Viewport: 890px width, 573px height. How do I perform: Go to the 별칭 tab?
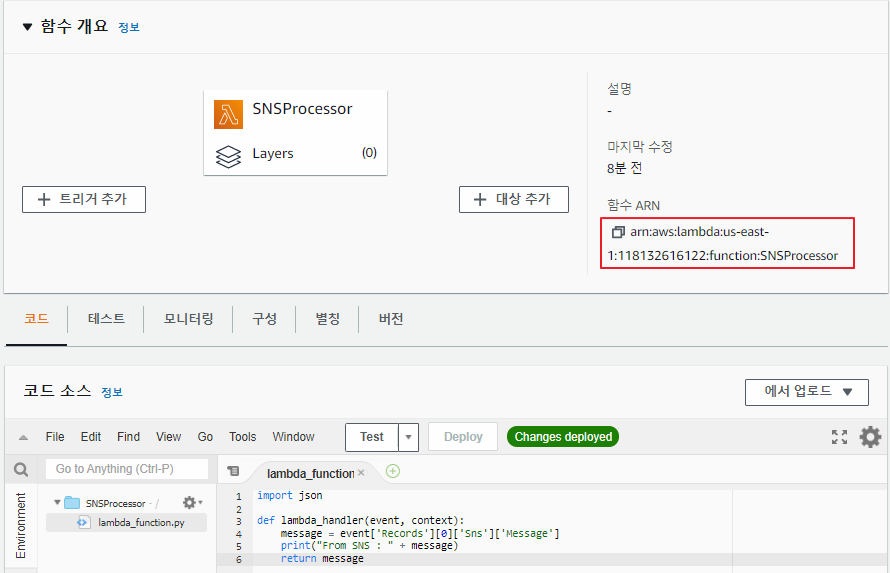(328, 319)
